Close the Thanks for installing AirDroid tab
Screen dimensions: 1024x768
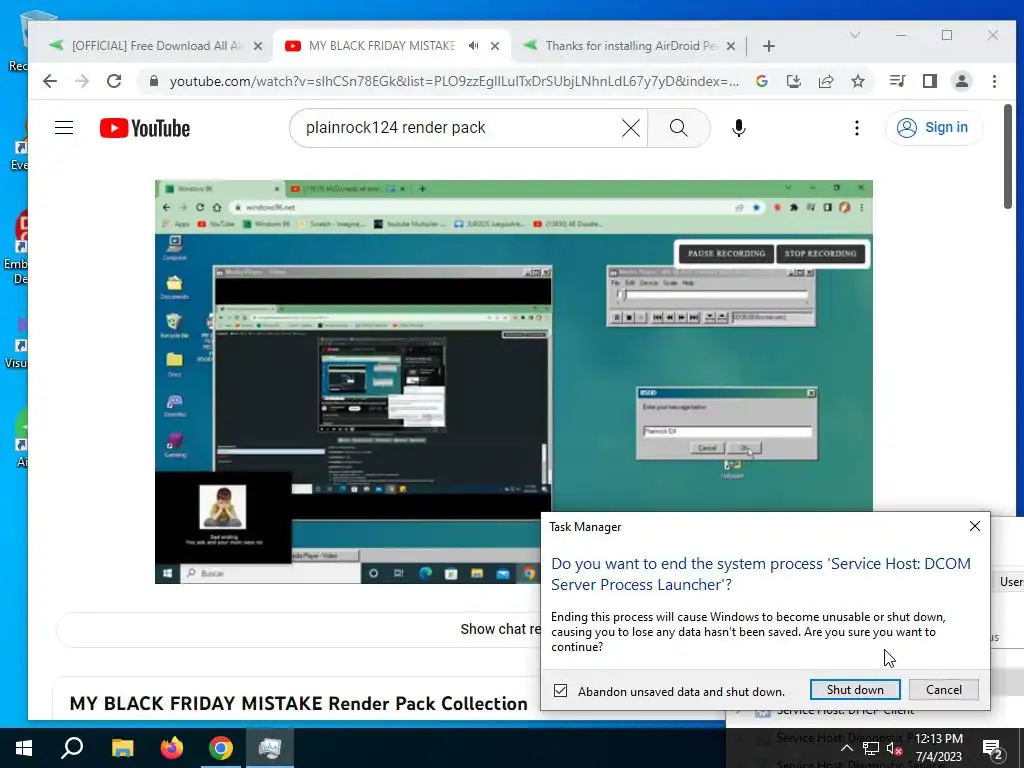click(731, 46)
